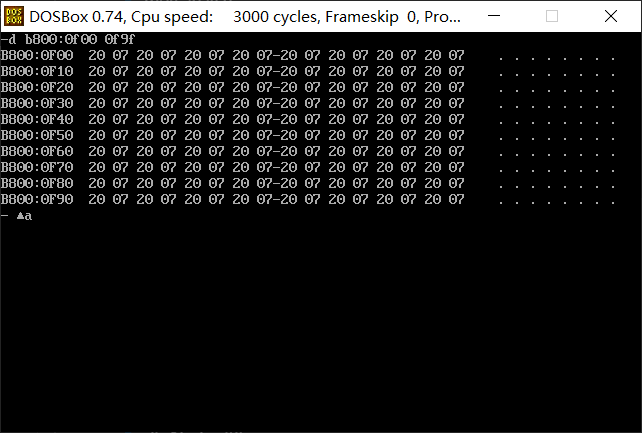
Task: Select the address label B800:0F30
Action: (37, 103)
